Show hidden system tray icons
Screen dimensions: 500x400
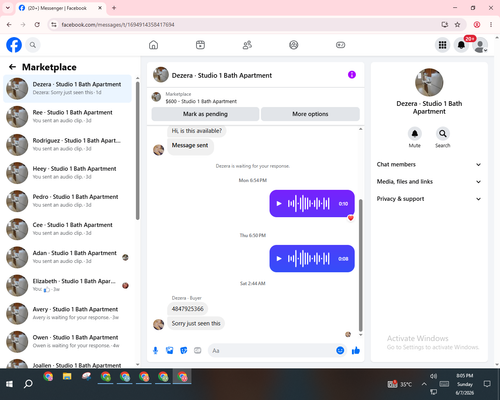(x=424, y=384)
